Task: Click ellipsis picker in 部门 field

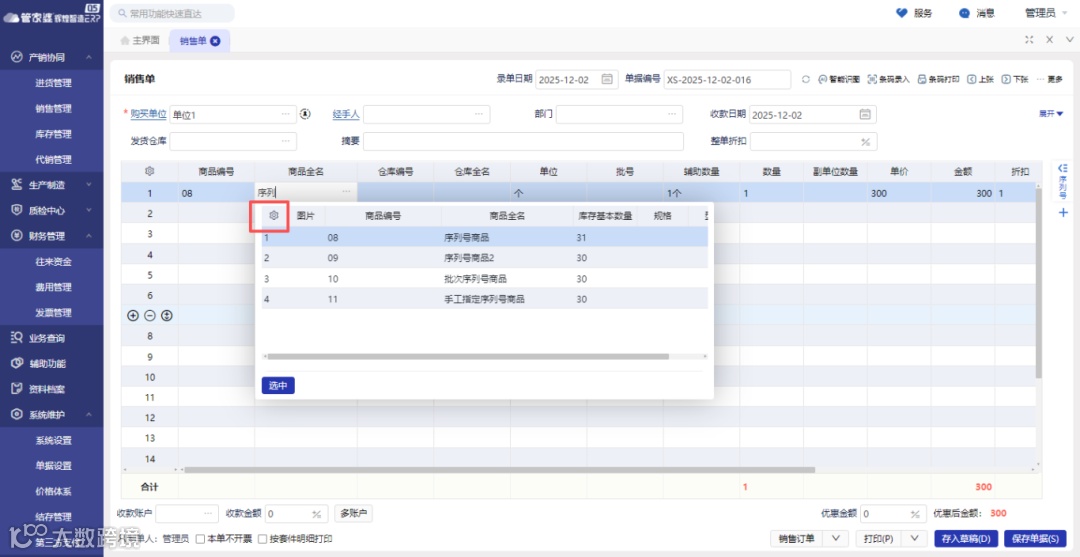Action: coord(672,114)
